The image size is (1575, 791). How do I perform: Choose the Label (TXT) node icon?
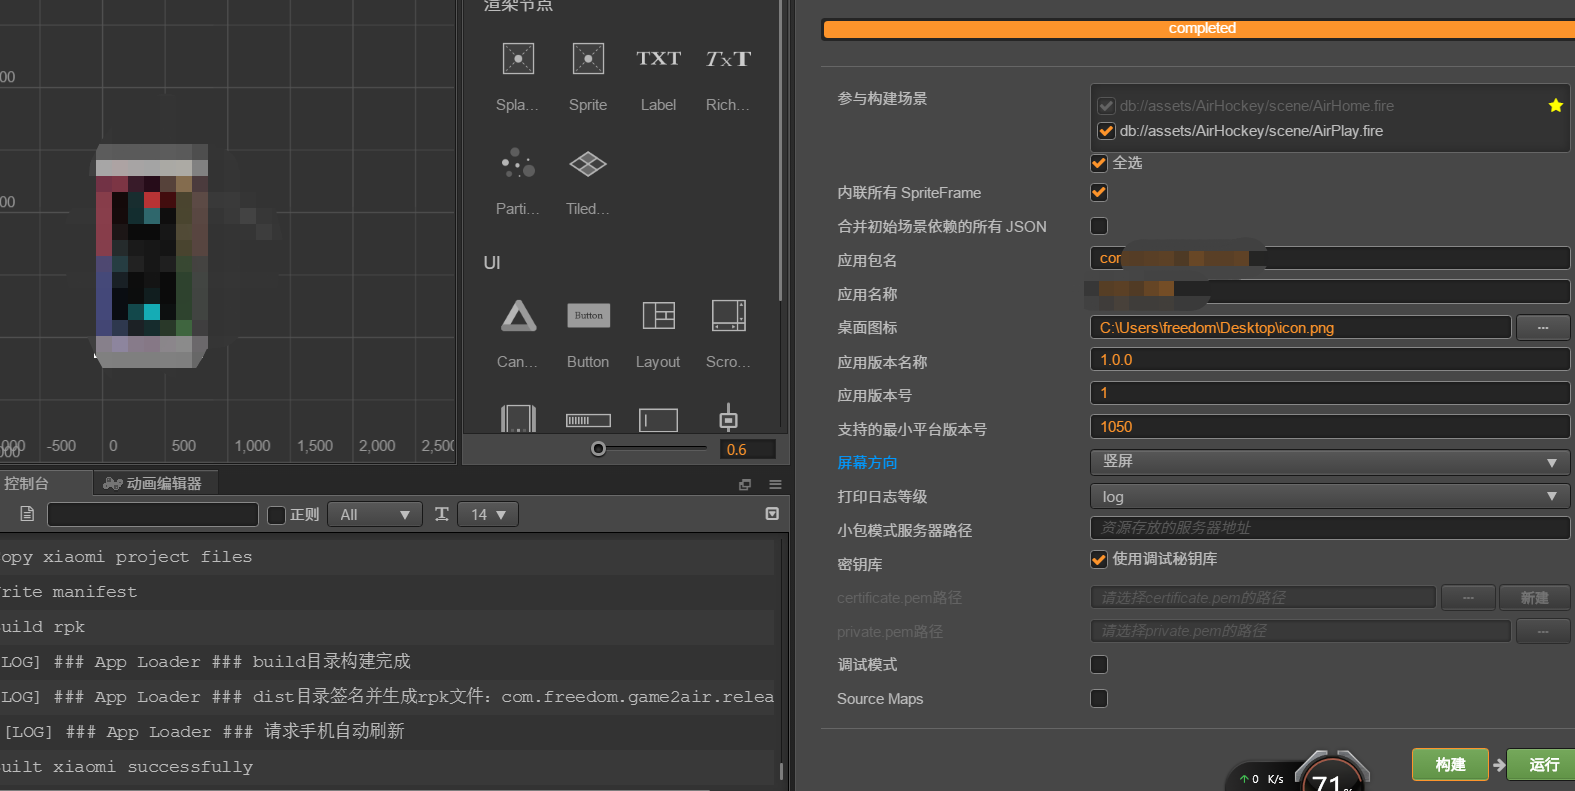point(658,59)
